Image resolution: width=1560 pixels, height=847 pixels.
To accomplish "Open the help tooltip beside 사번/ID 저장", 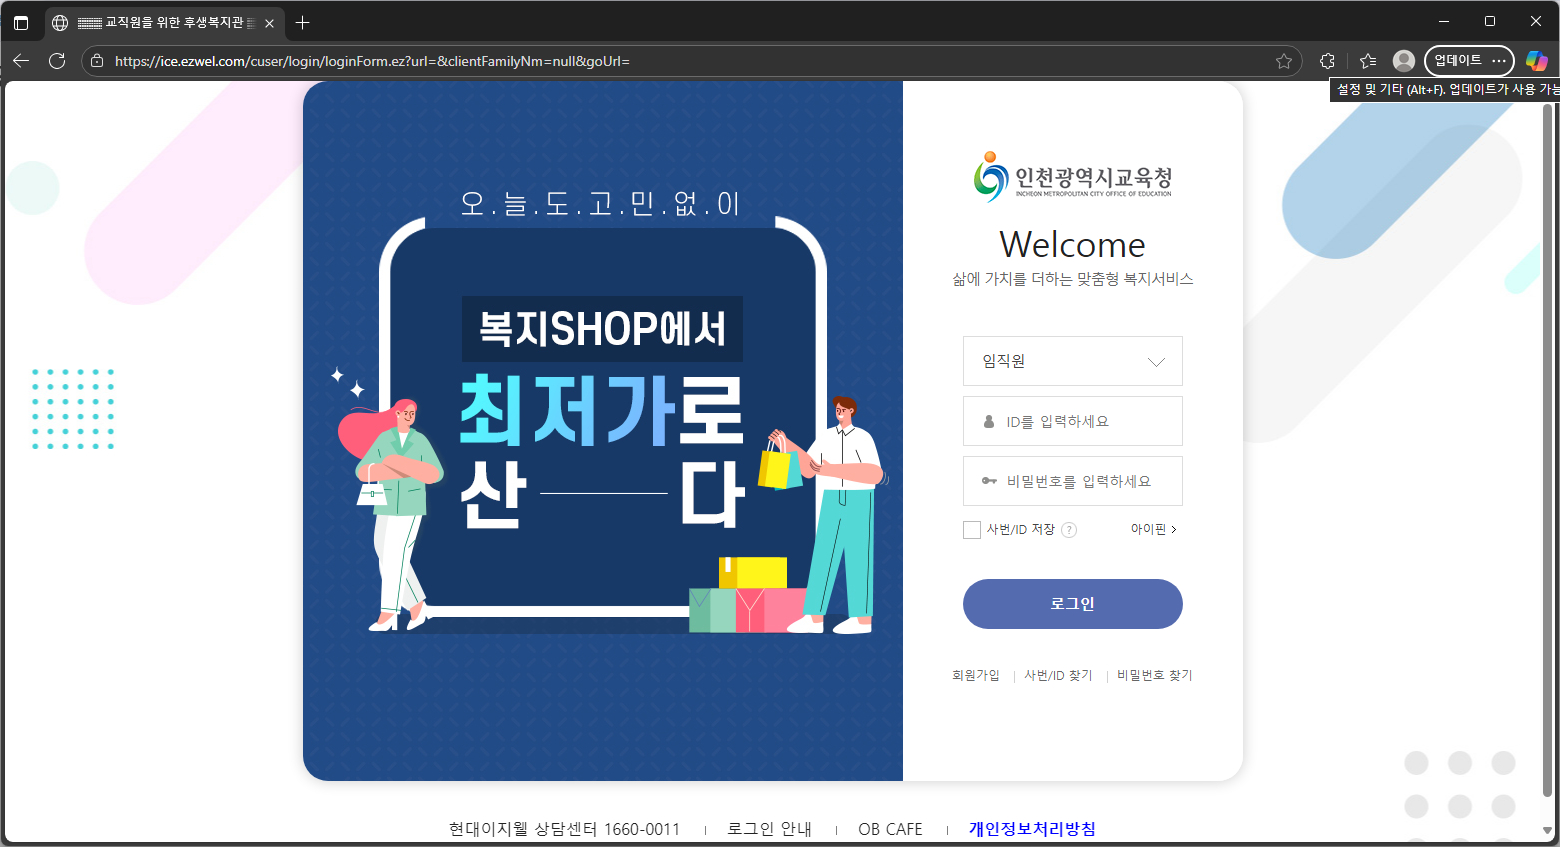I will tap(1068, 529).
